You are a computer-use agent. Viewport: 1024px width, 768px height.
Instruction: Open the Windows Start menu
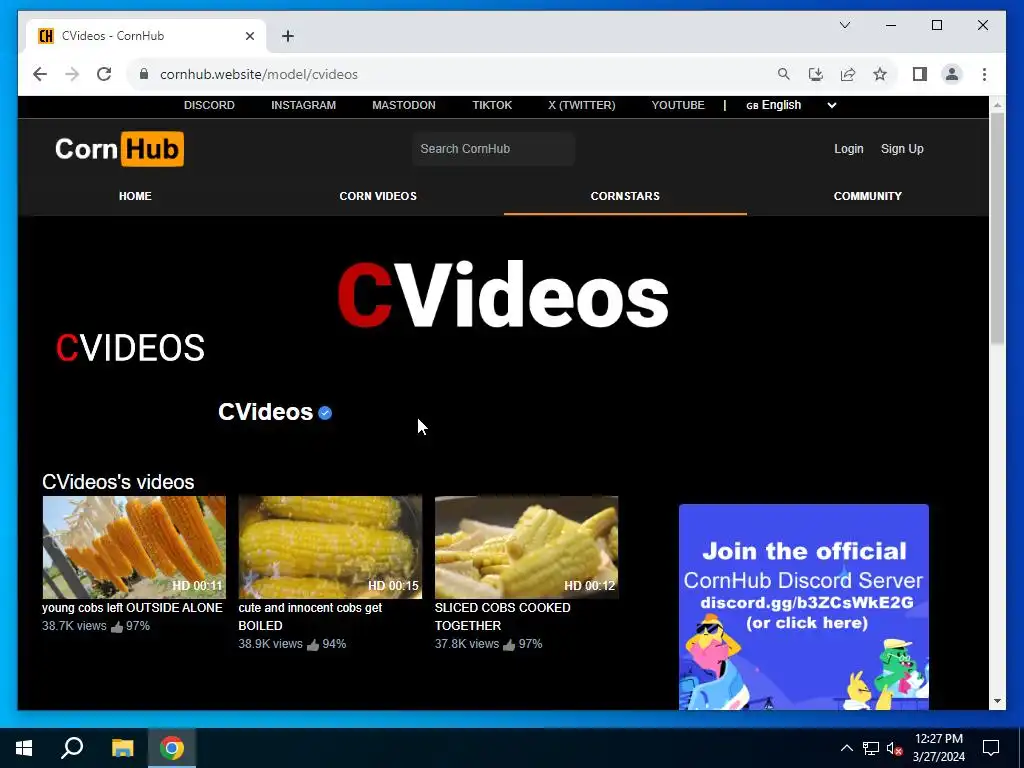tap(24, 748)
